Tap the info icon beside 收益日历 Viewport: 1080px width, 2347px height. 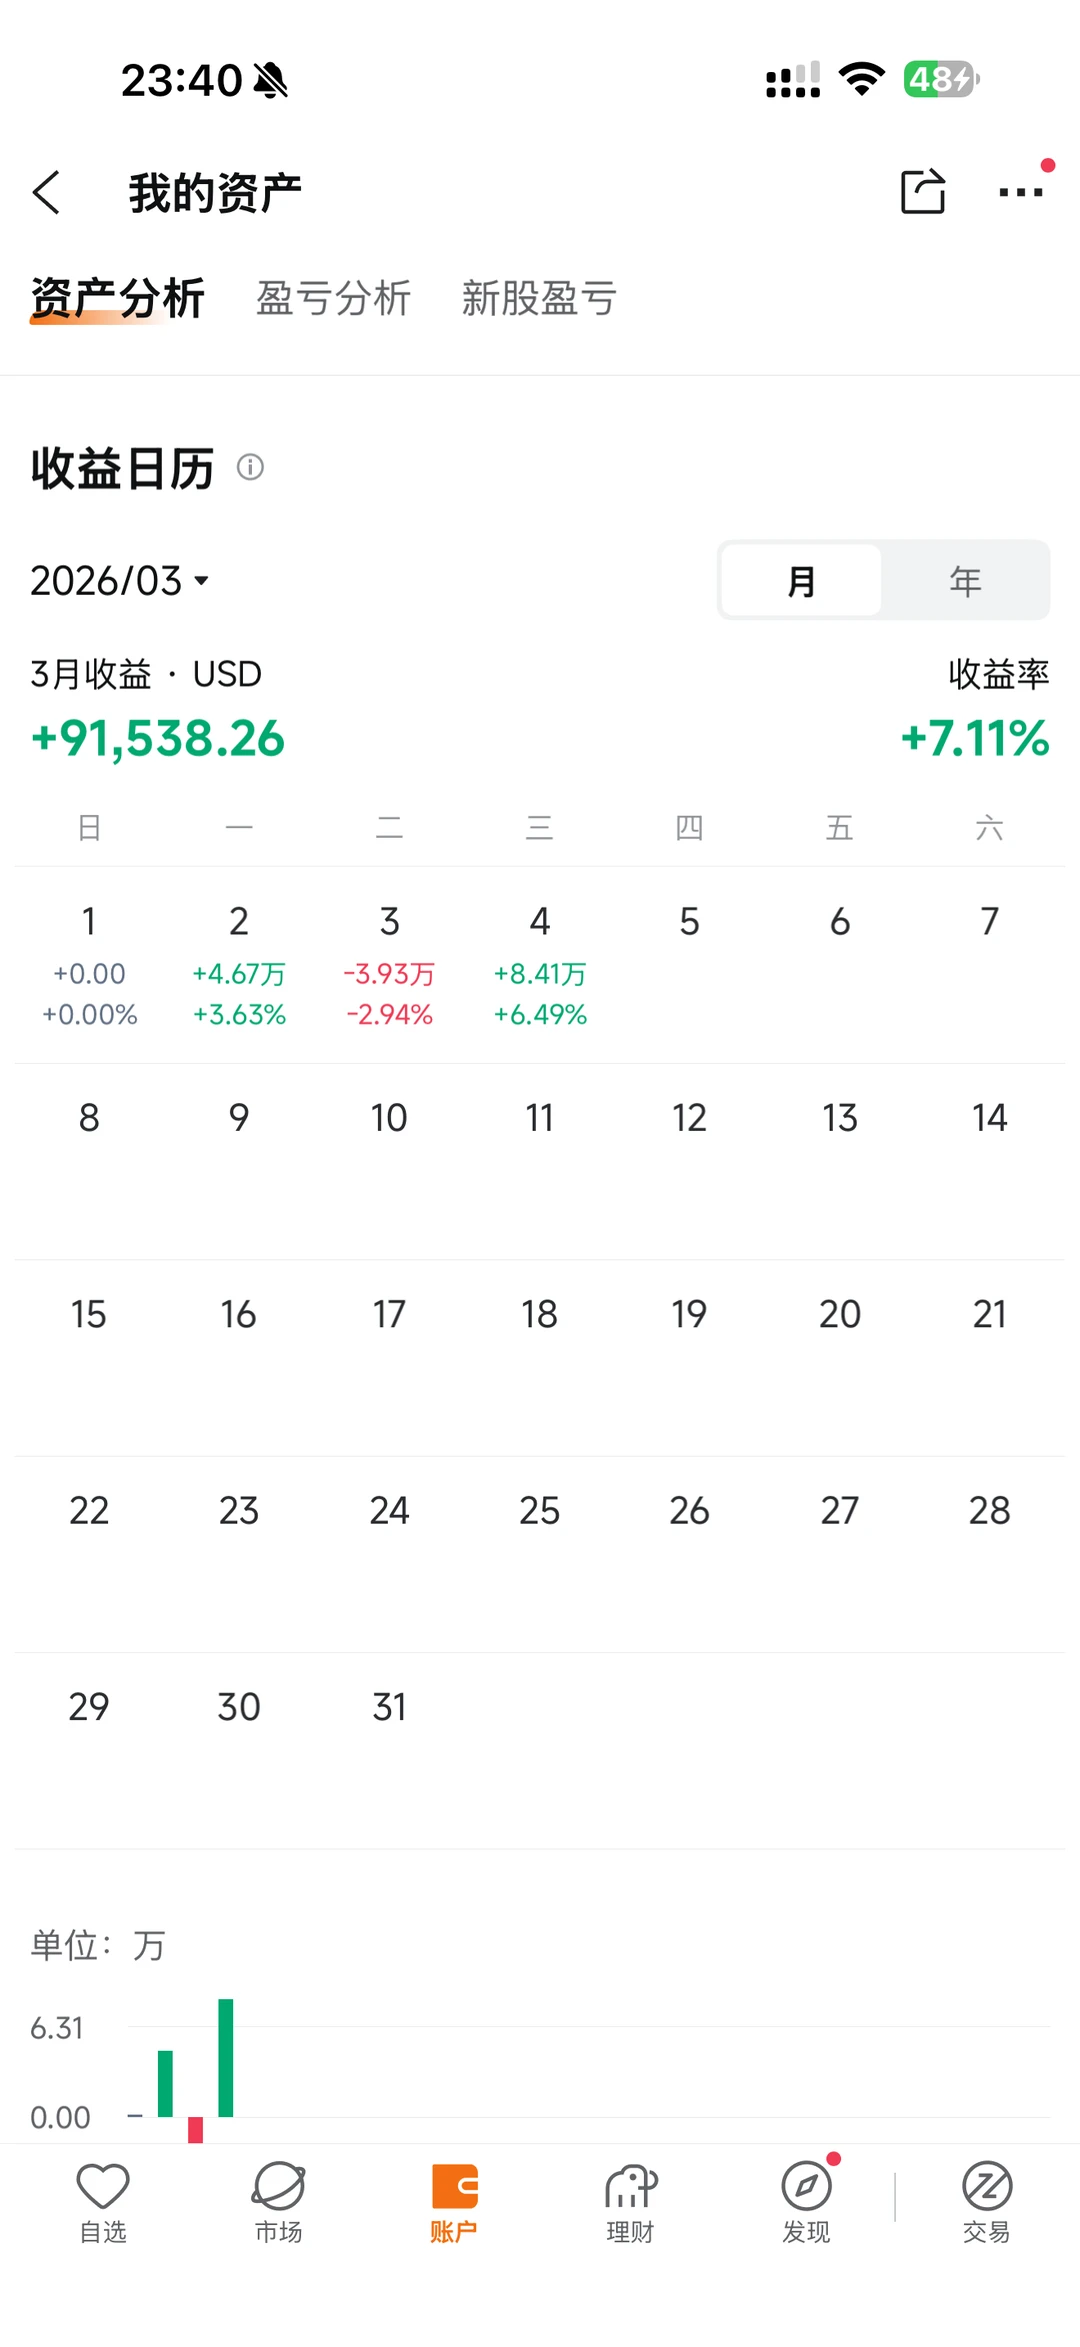point(250,467)
